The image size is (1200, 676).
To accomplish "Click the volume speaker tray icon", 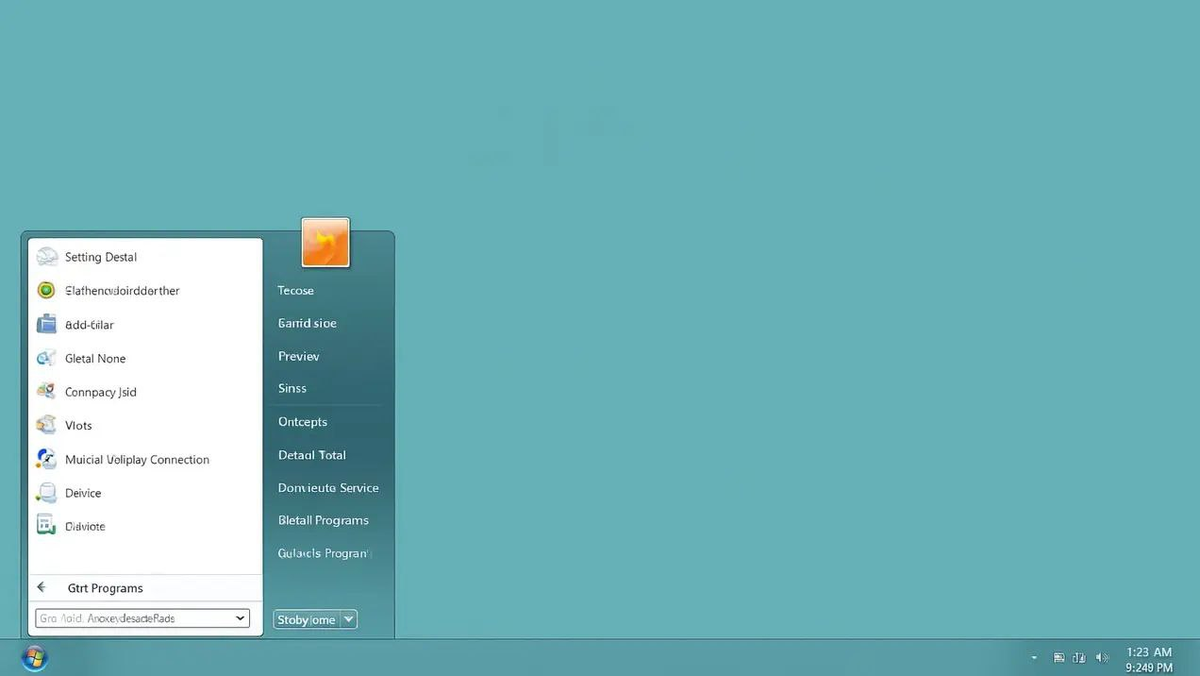I will tap(1102, 658).
